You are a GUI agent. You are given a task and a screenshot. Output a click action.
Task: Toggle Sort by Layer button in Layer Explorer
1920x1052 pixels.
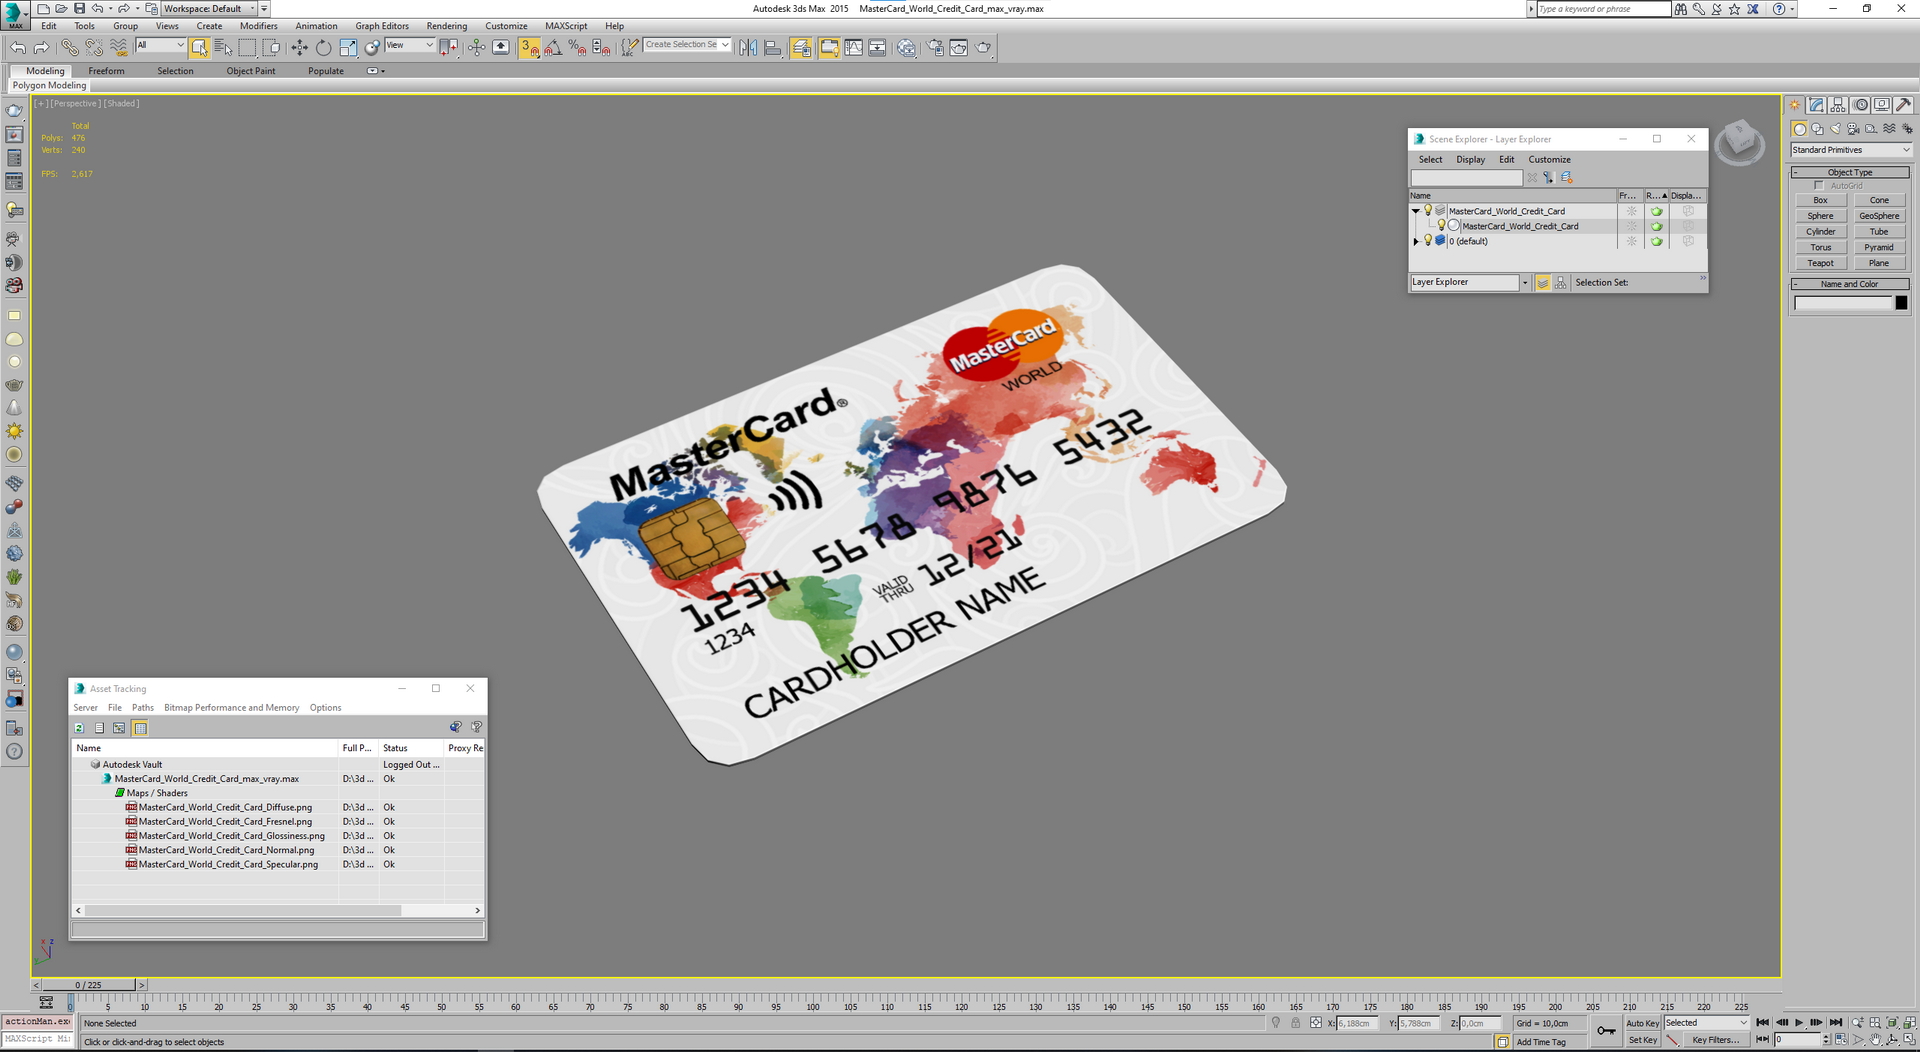[x=1543, y=283]
